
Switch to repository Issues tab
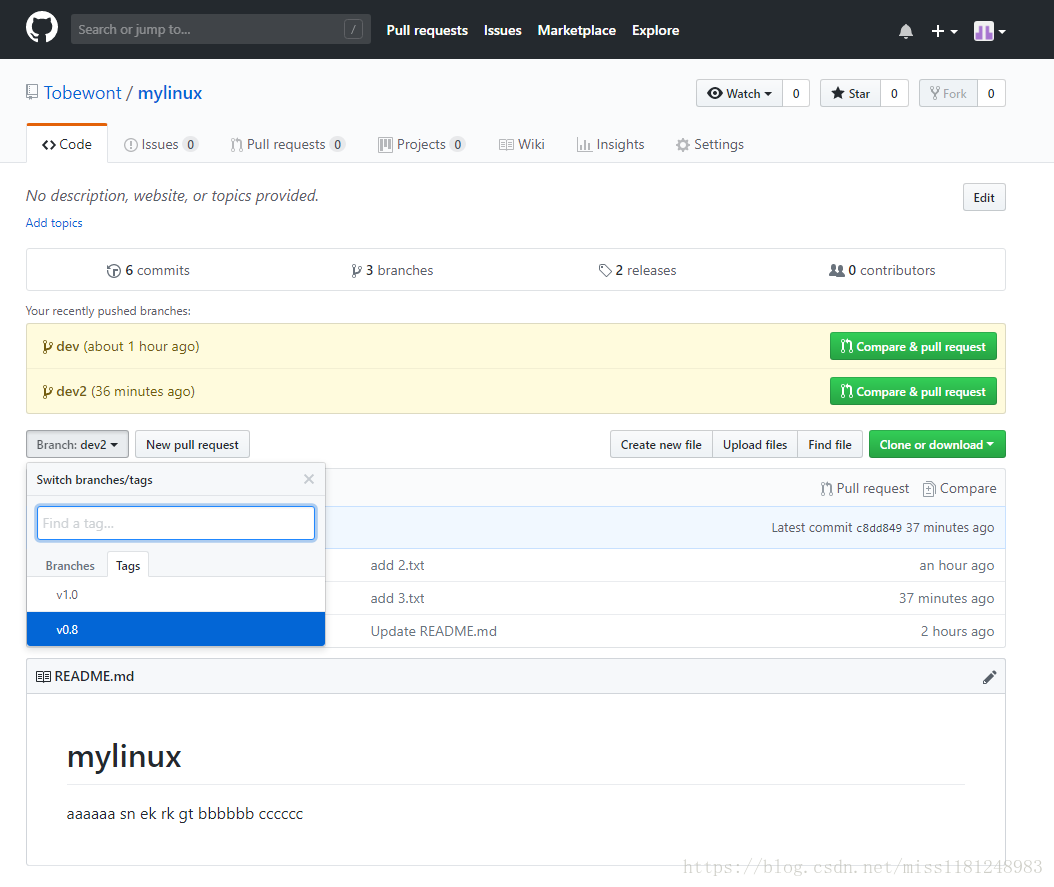point(161,144)
